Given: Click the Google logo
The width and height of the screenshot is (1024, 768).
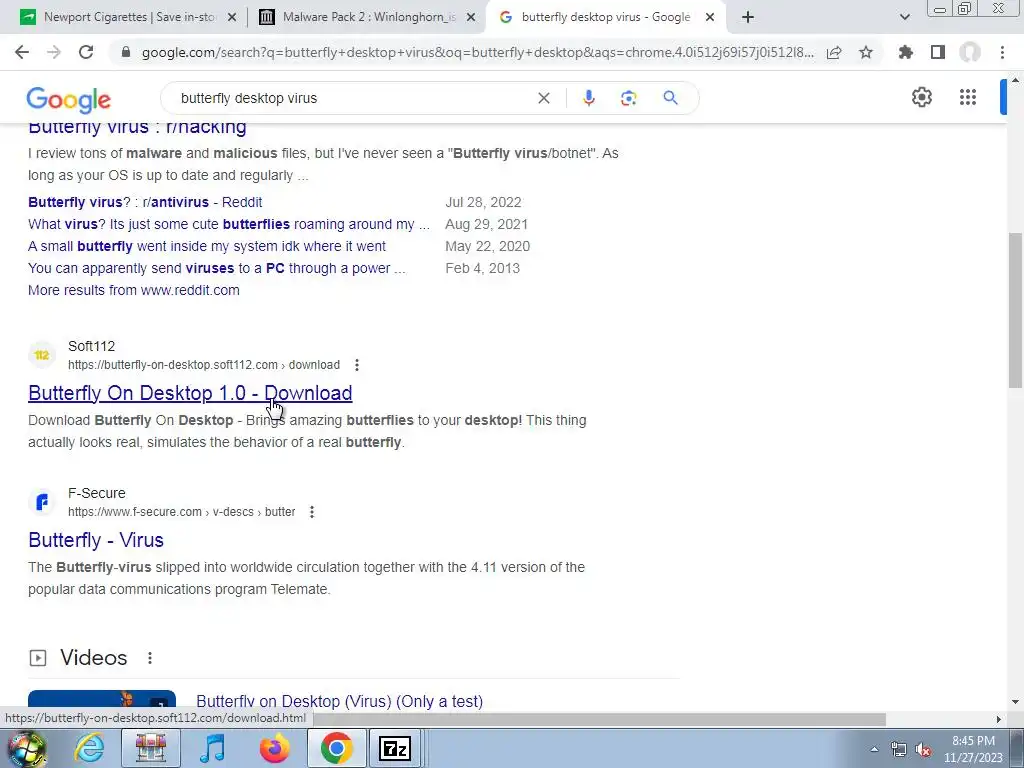Looking at the screenshot, I should (x=69, y=100).
